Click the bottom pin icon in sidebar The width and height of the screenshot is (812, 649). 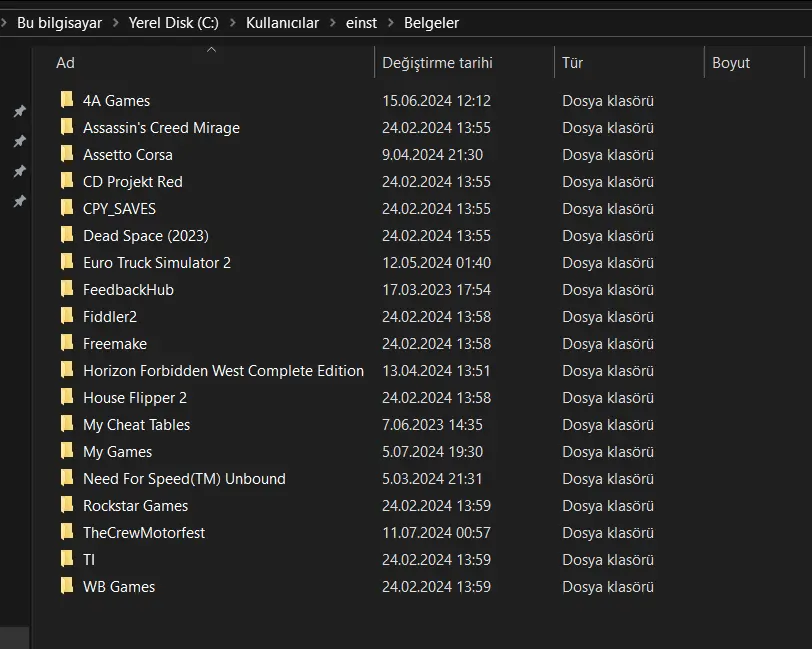pyautogui.click(x=19, y=201)
